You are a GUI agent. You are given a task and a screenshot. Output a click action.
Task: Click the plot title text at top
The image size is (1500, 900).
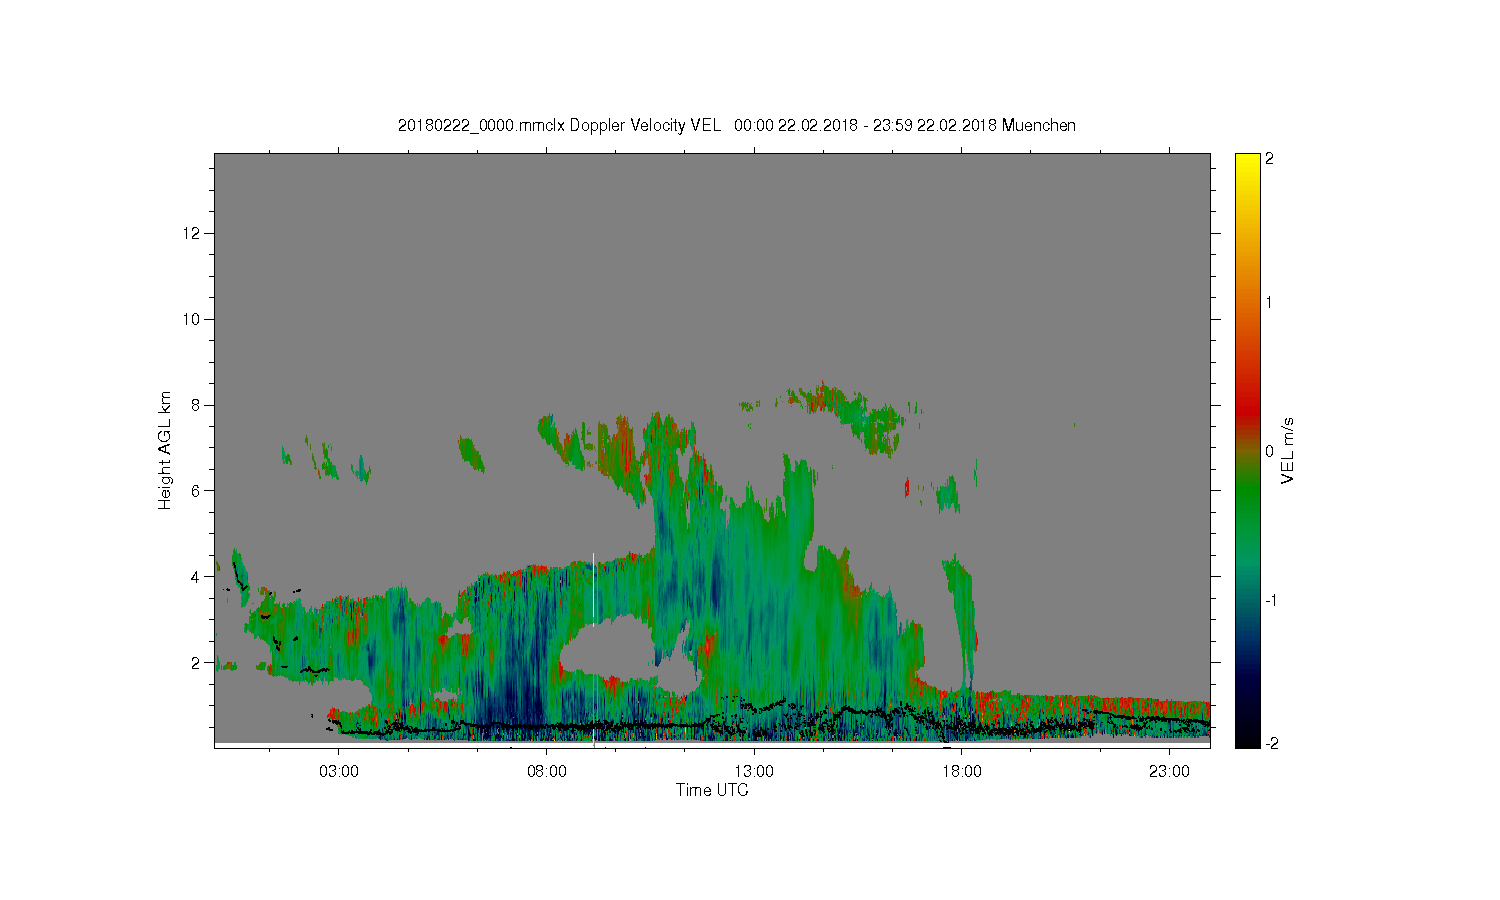point(737,126)
